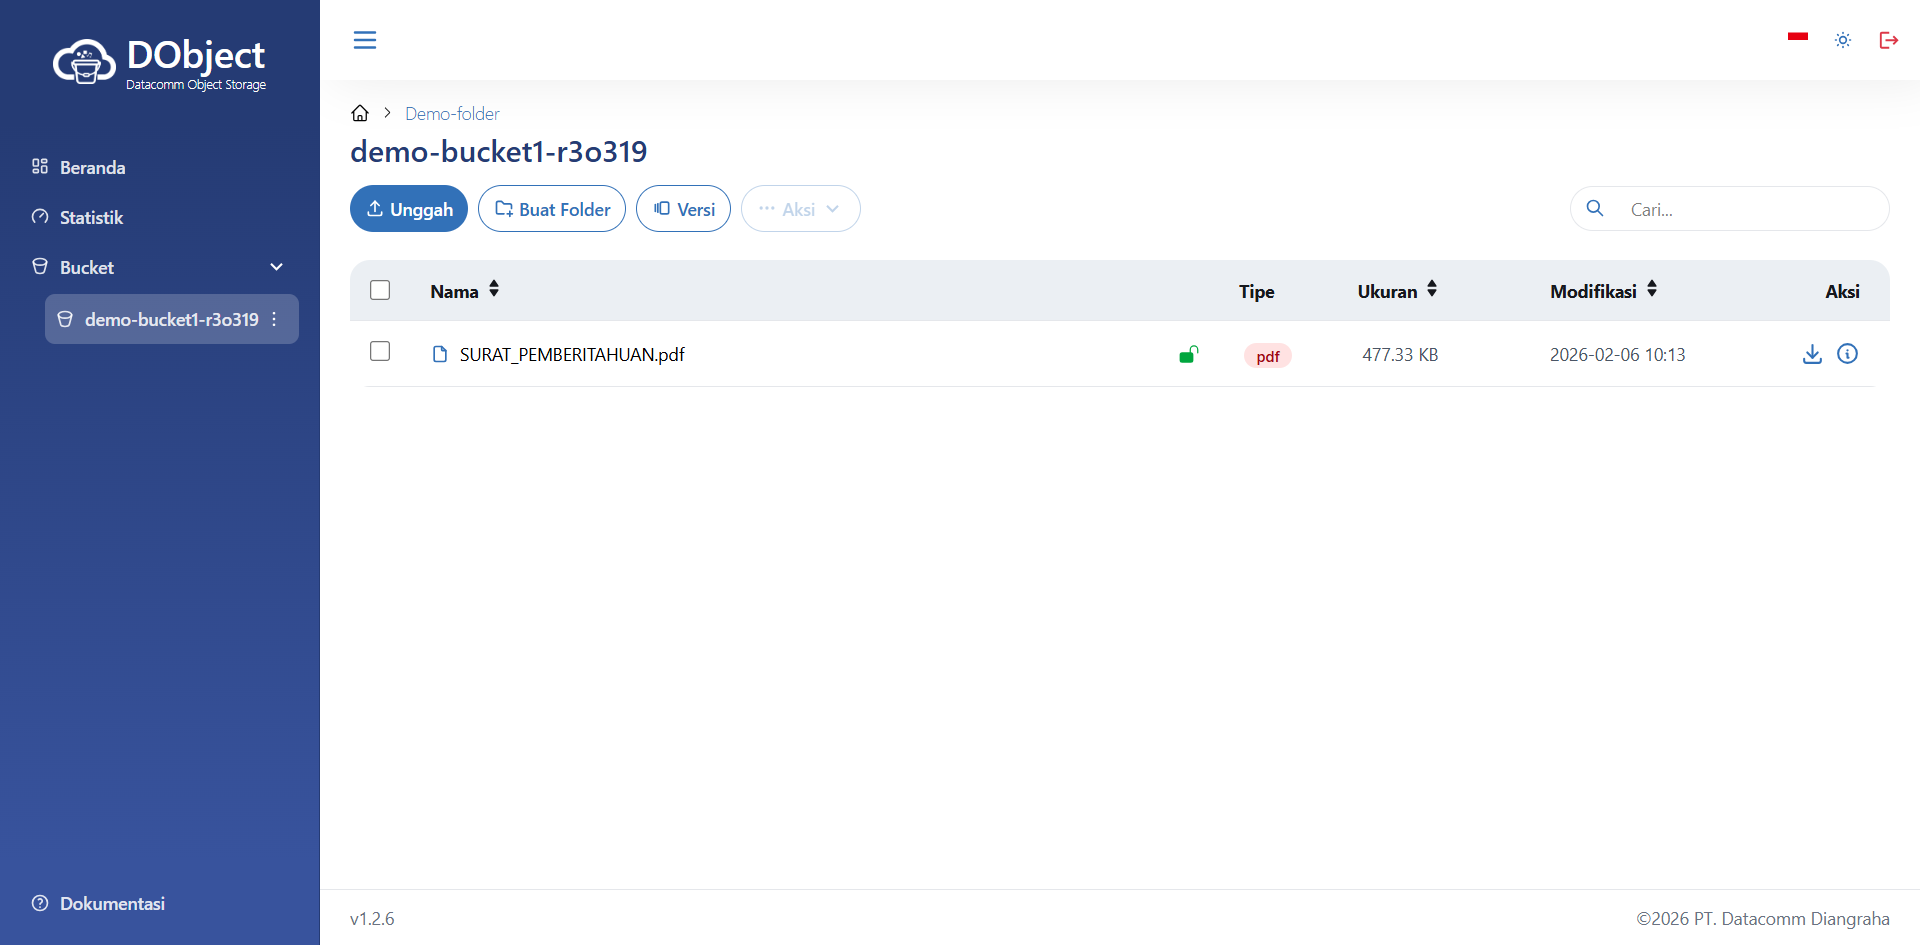
Task: Open the Aksi dropdown menu
Action: click(800, 209)
